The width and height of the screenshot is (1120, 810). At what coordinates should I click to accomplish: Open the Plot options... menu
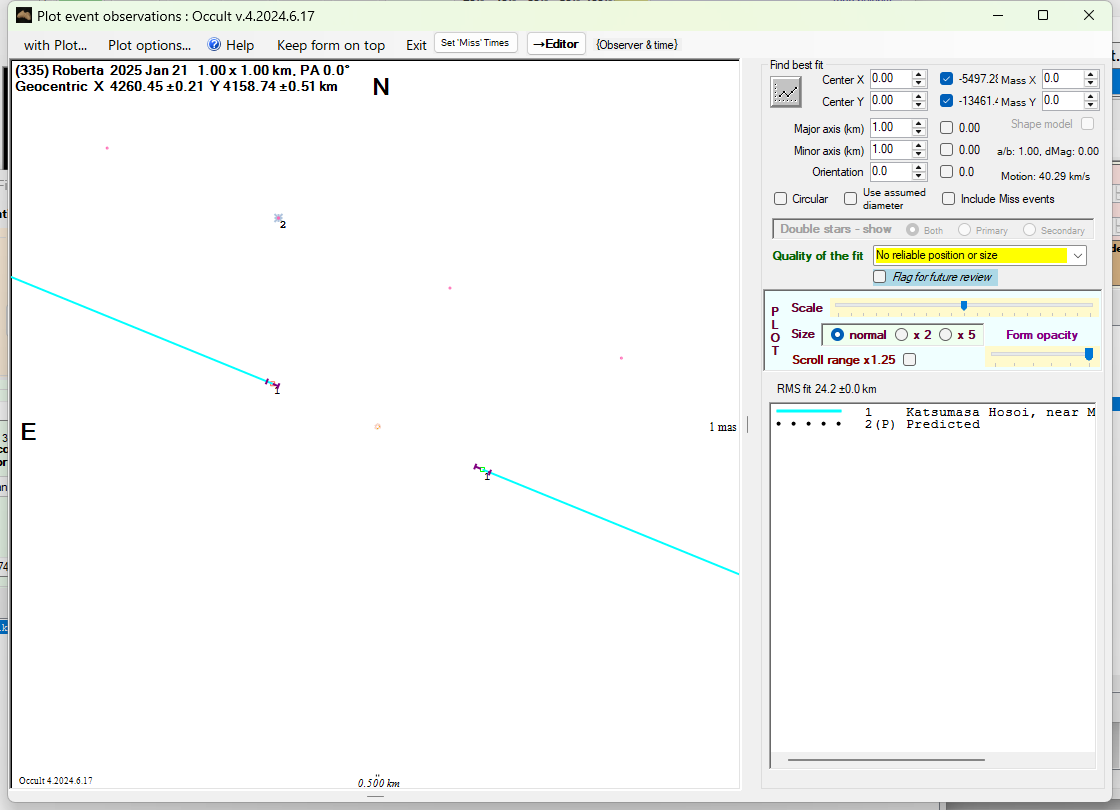pyautogui.click(x=149, y=45)
